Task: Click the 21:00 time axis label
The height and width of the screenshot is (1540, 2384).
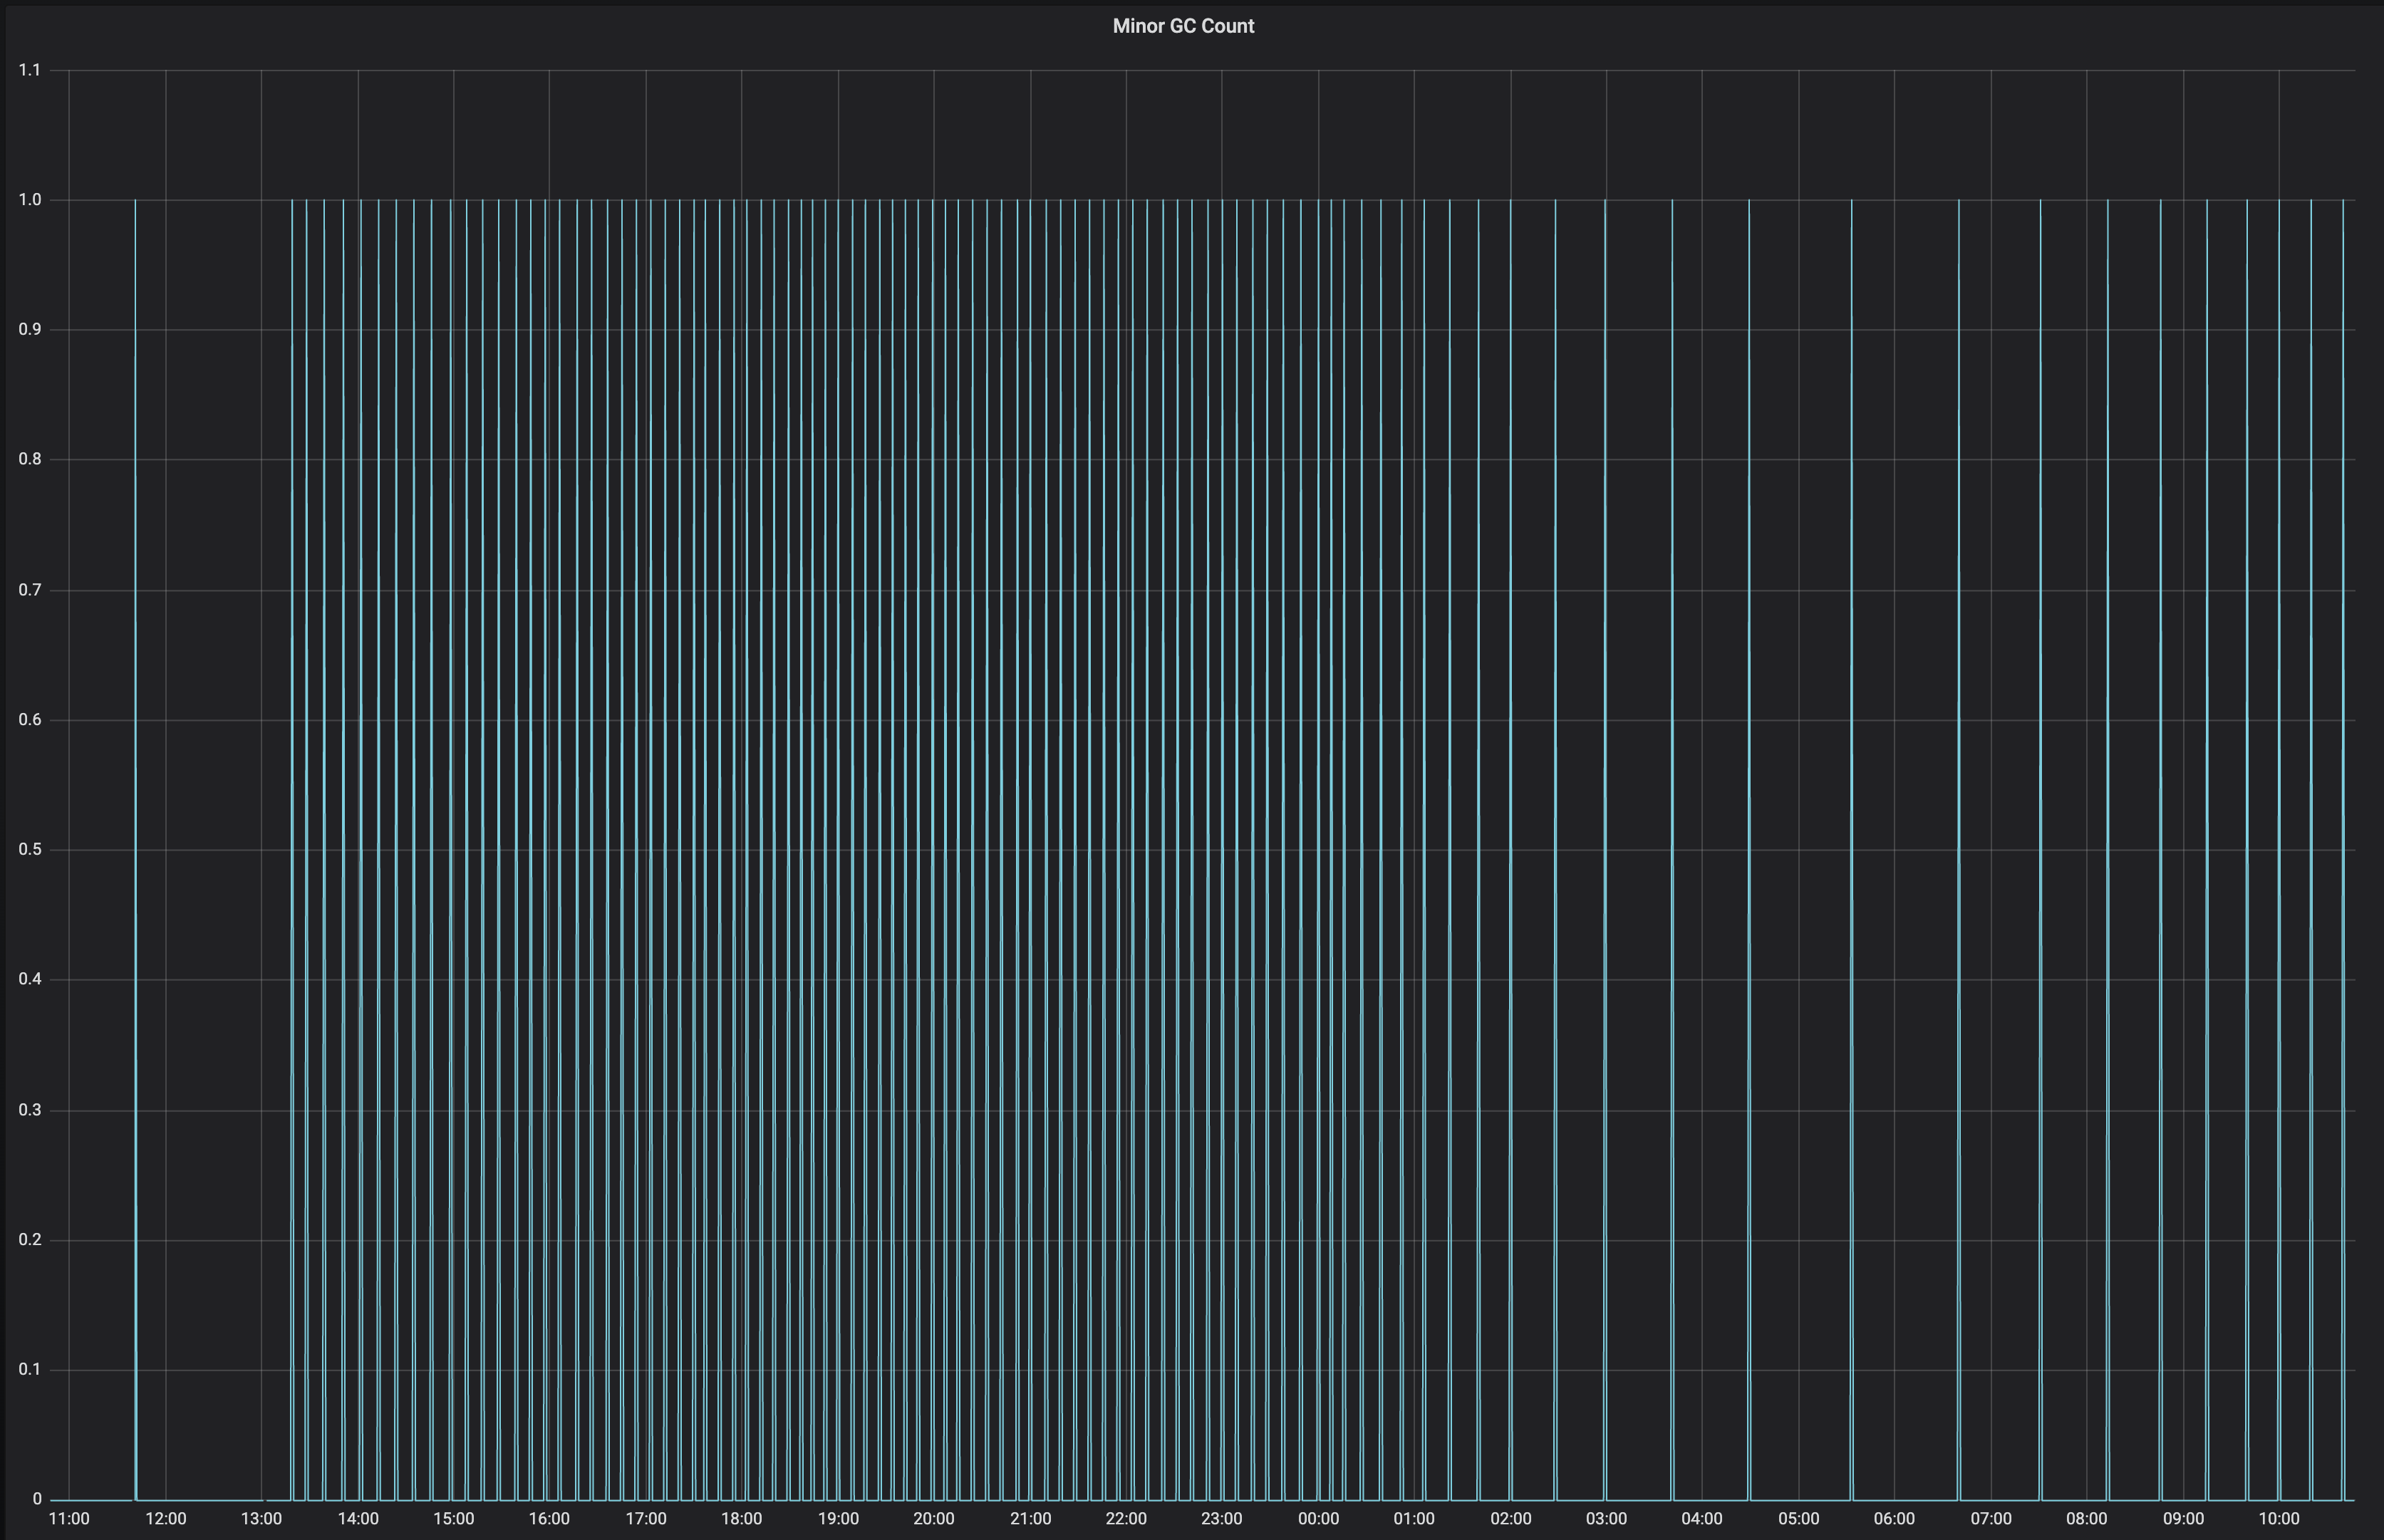Action: [x=1030, y=1519]
